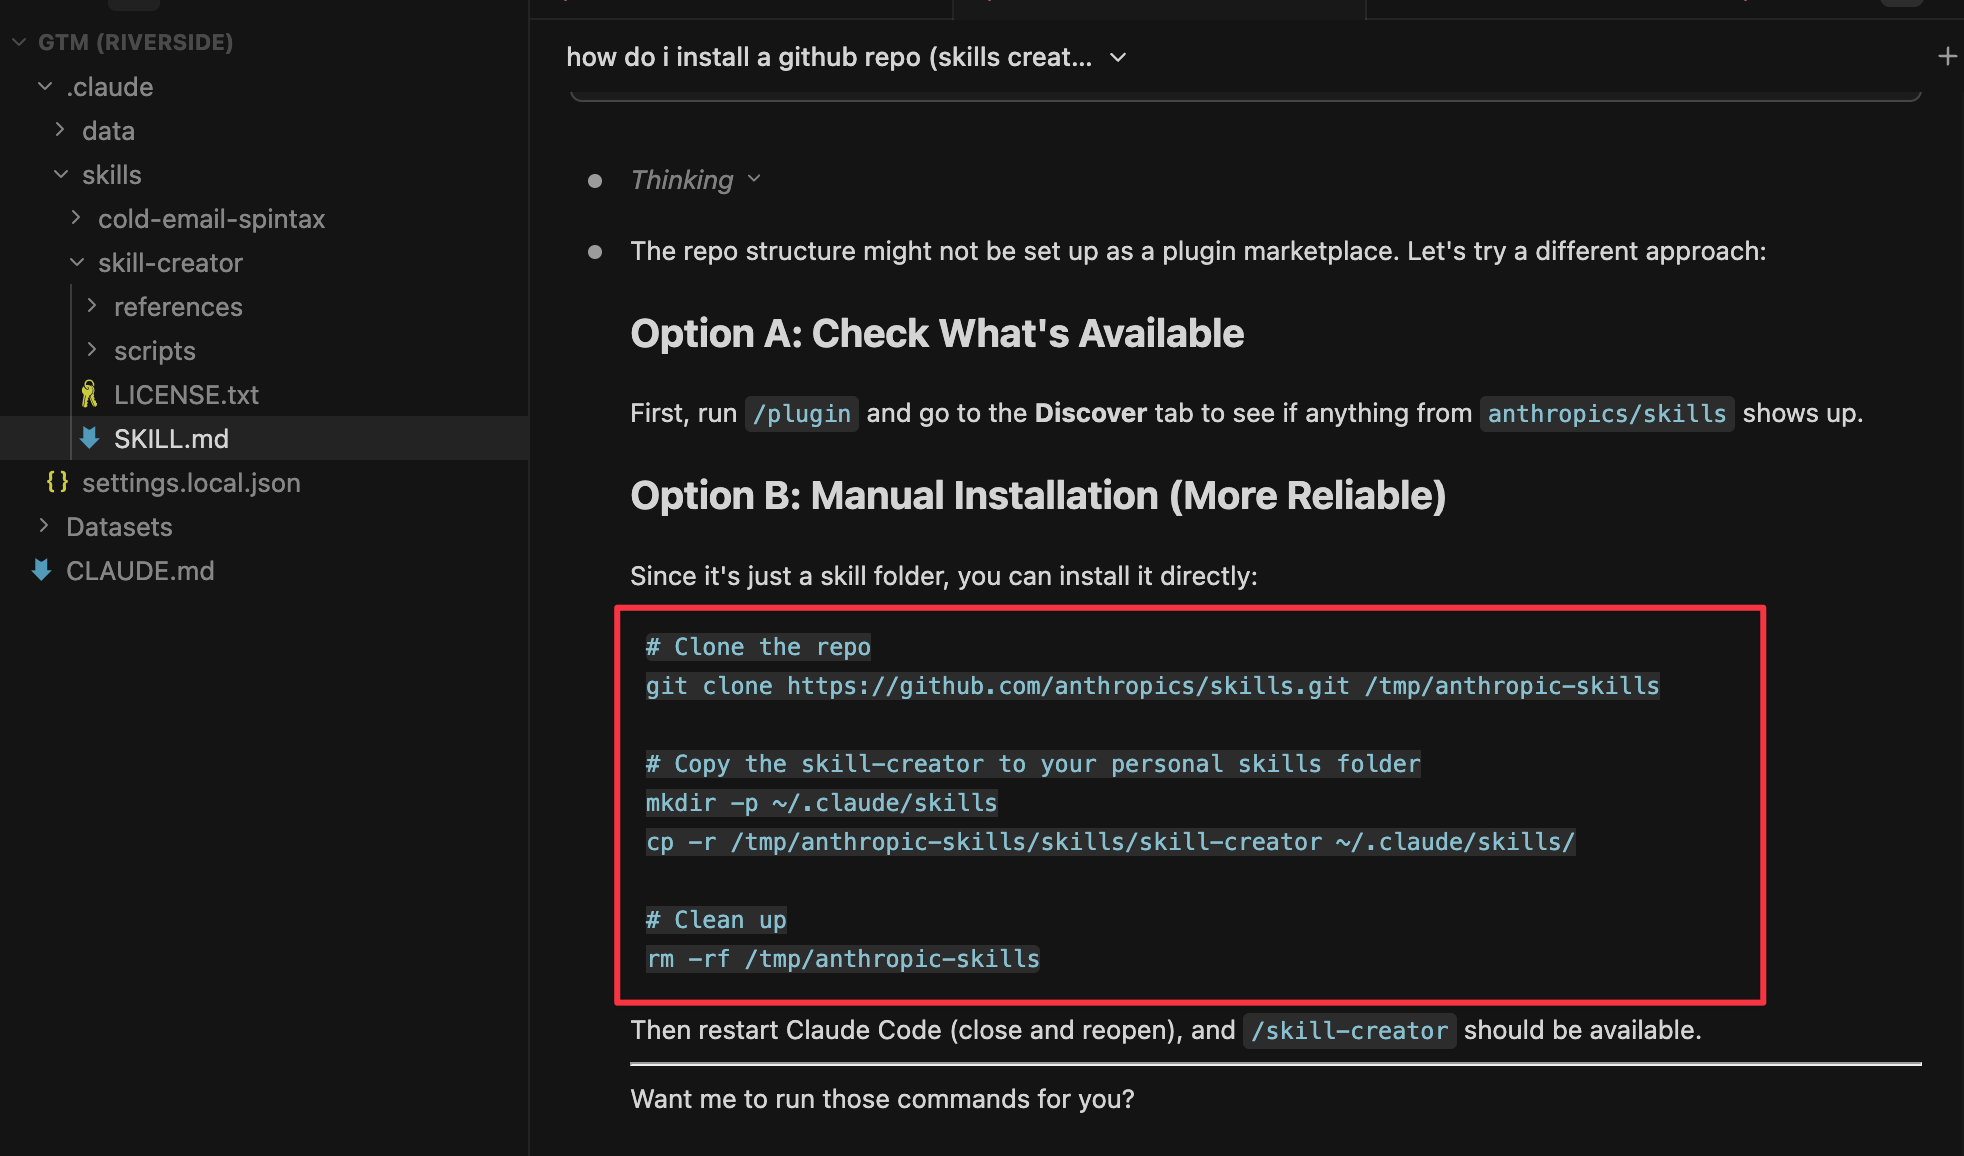This screenshot has width=1964, height=1156.
Task: Expand the cold-email-spintax folder
Action: 76,218
